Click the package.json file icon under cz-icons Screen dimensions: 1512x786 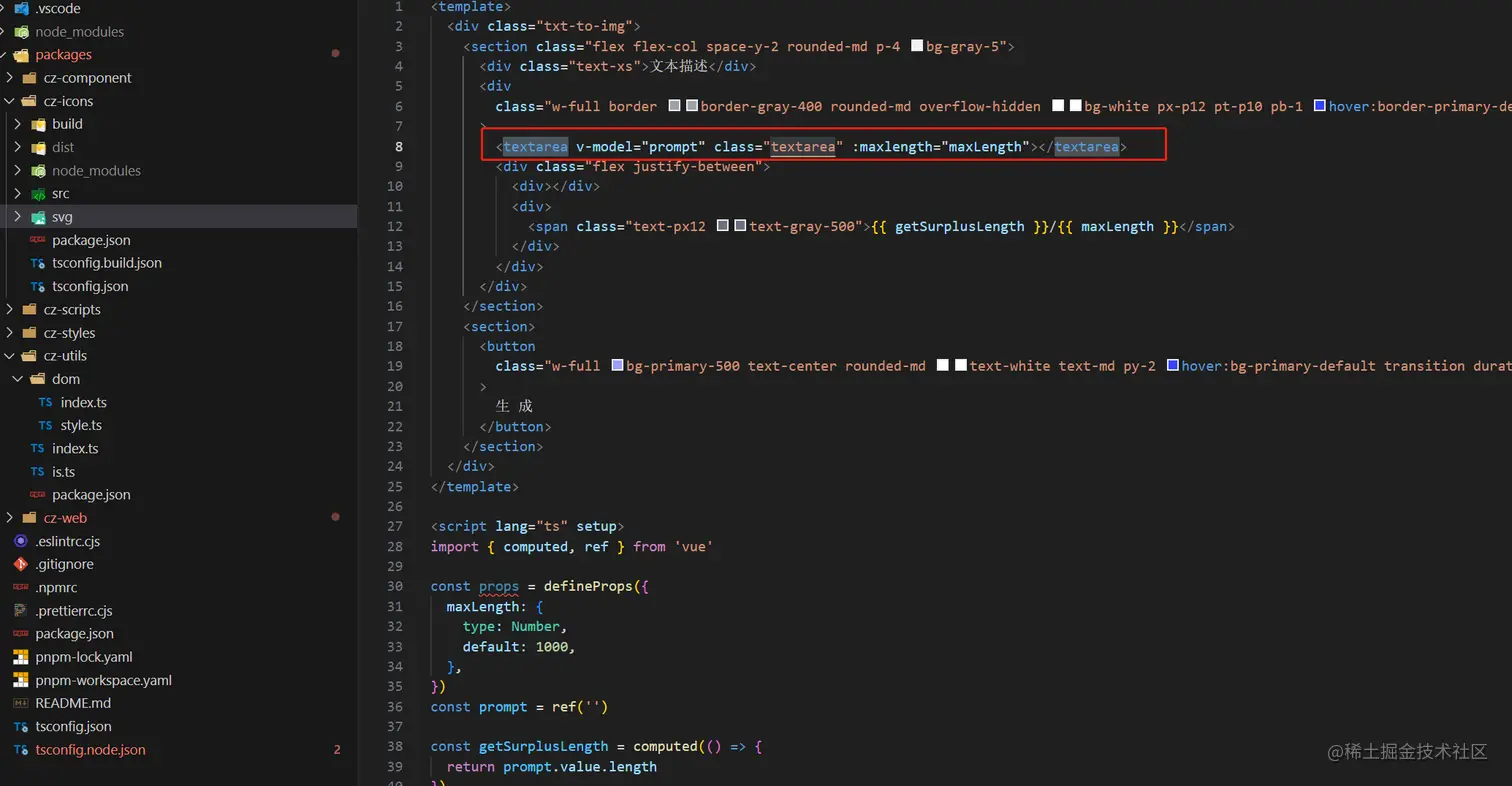tap(38, 240)
